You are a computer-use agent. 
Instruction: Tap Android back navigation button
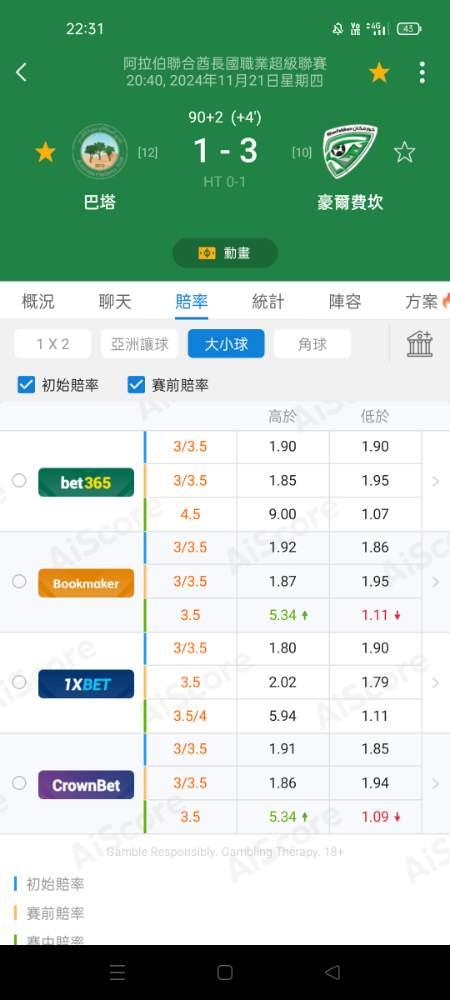coord(332,973)
